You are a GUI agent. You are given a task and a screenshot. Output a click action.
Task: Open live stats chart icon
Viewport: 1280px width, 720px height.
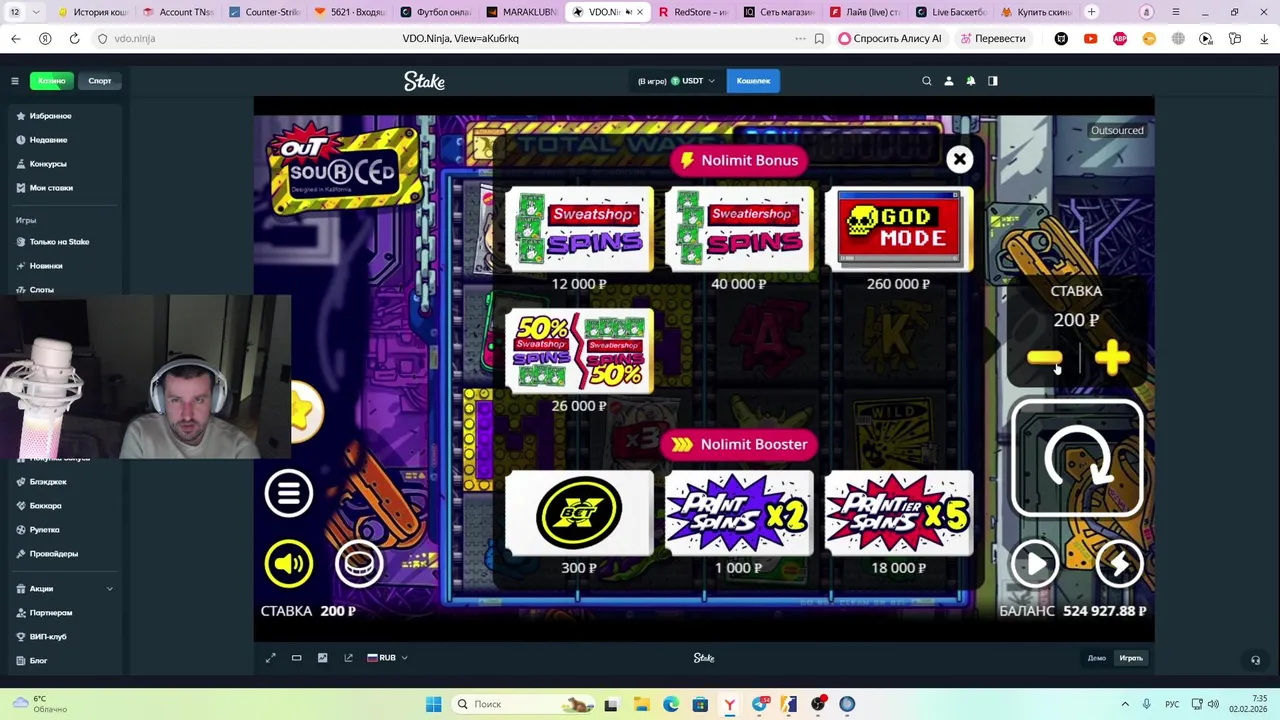pyautogui.click(x=322, y=658)
